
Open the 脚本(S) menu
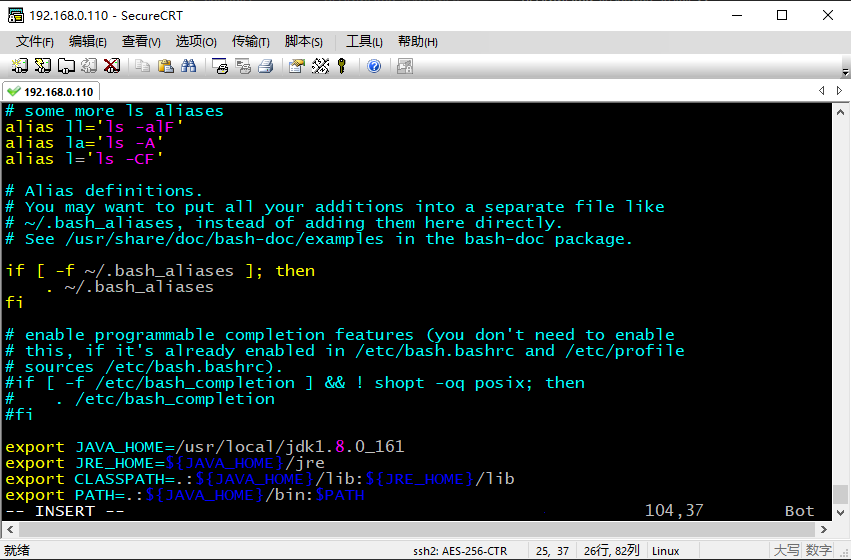(x=303, y=41)
